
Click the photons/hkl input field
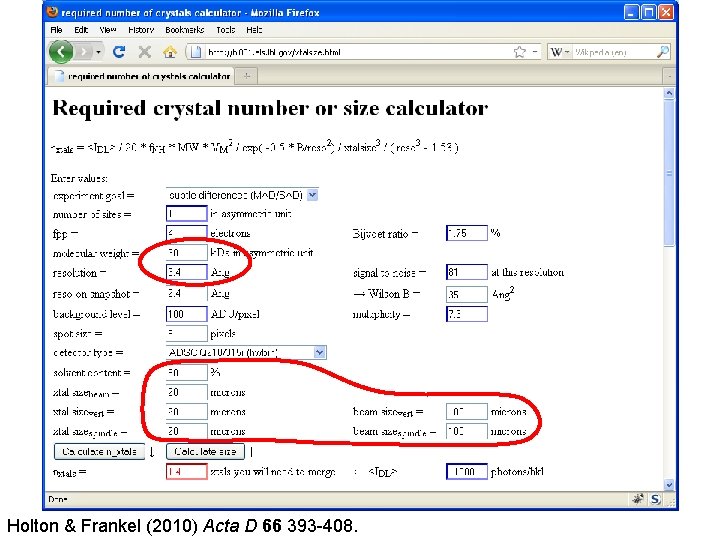pos(467,472)
